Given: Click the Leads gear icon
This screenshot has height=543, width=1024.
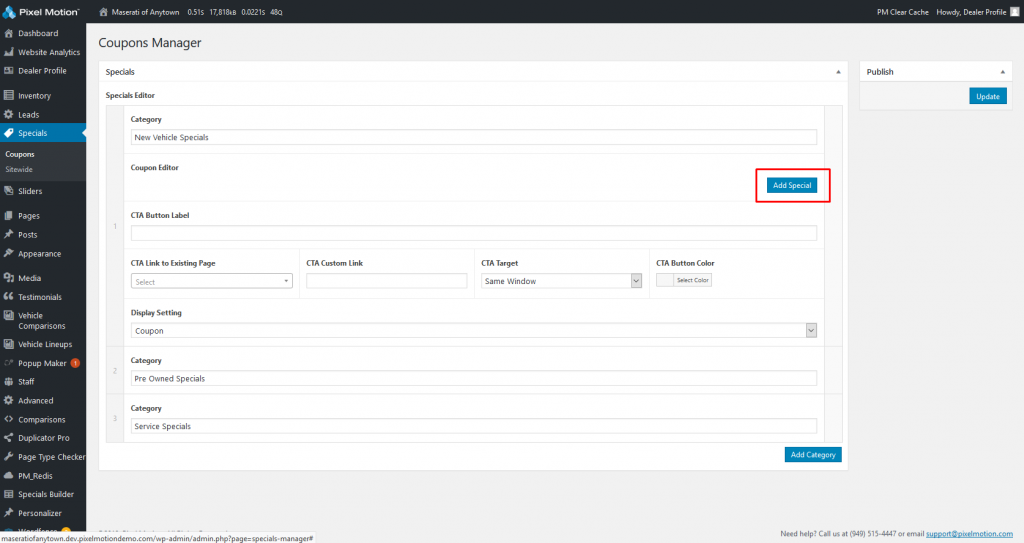Looking at the screenshot, I should point(8,114).
